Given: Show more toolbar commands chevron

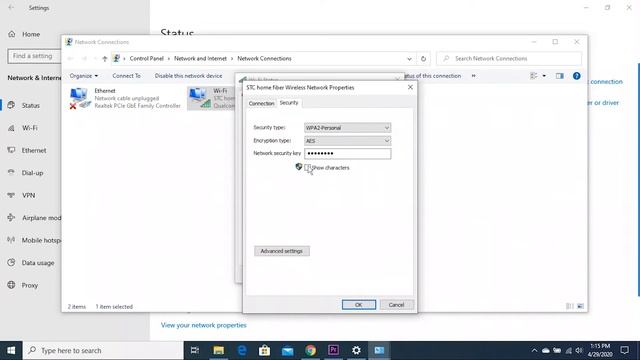Looking at the screenshot, I should pyautogui.click(x=473, y=76).
